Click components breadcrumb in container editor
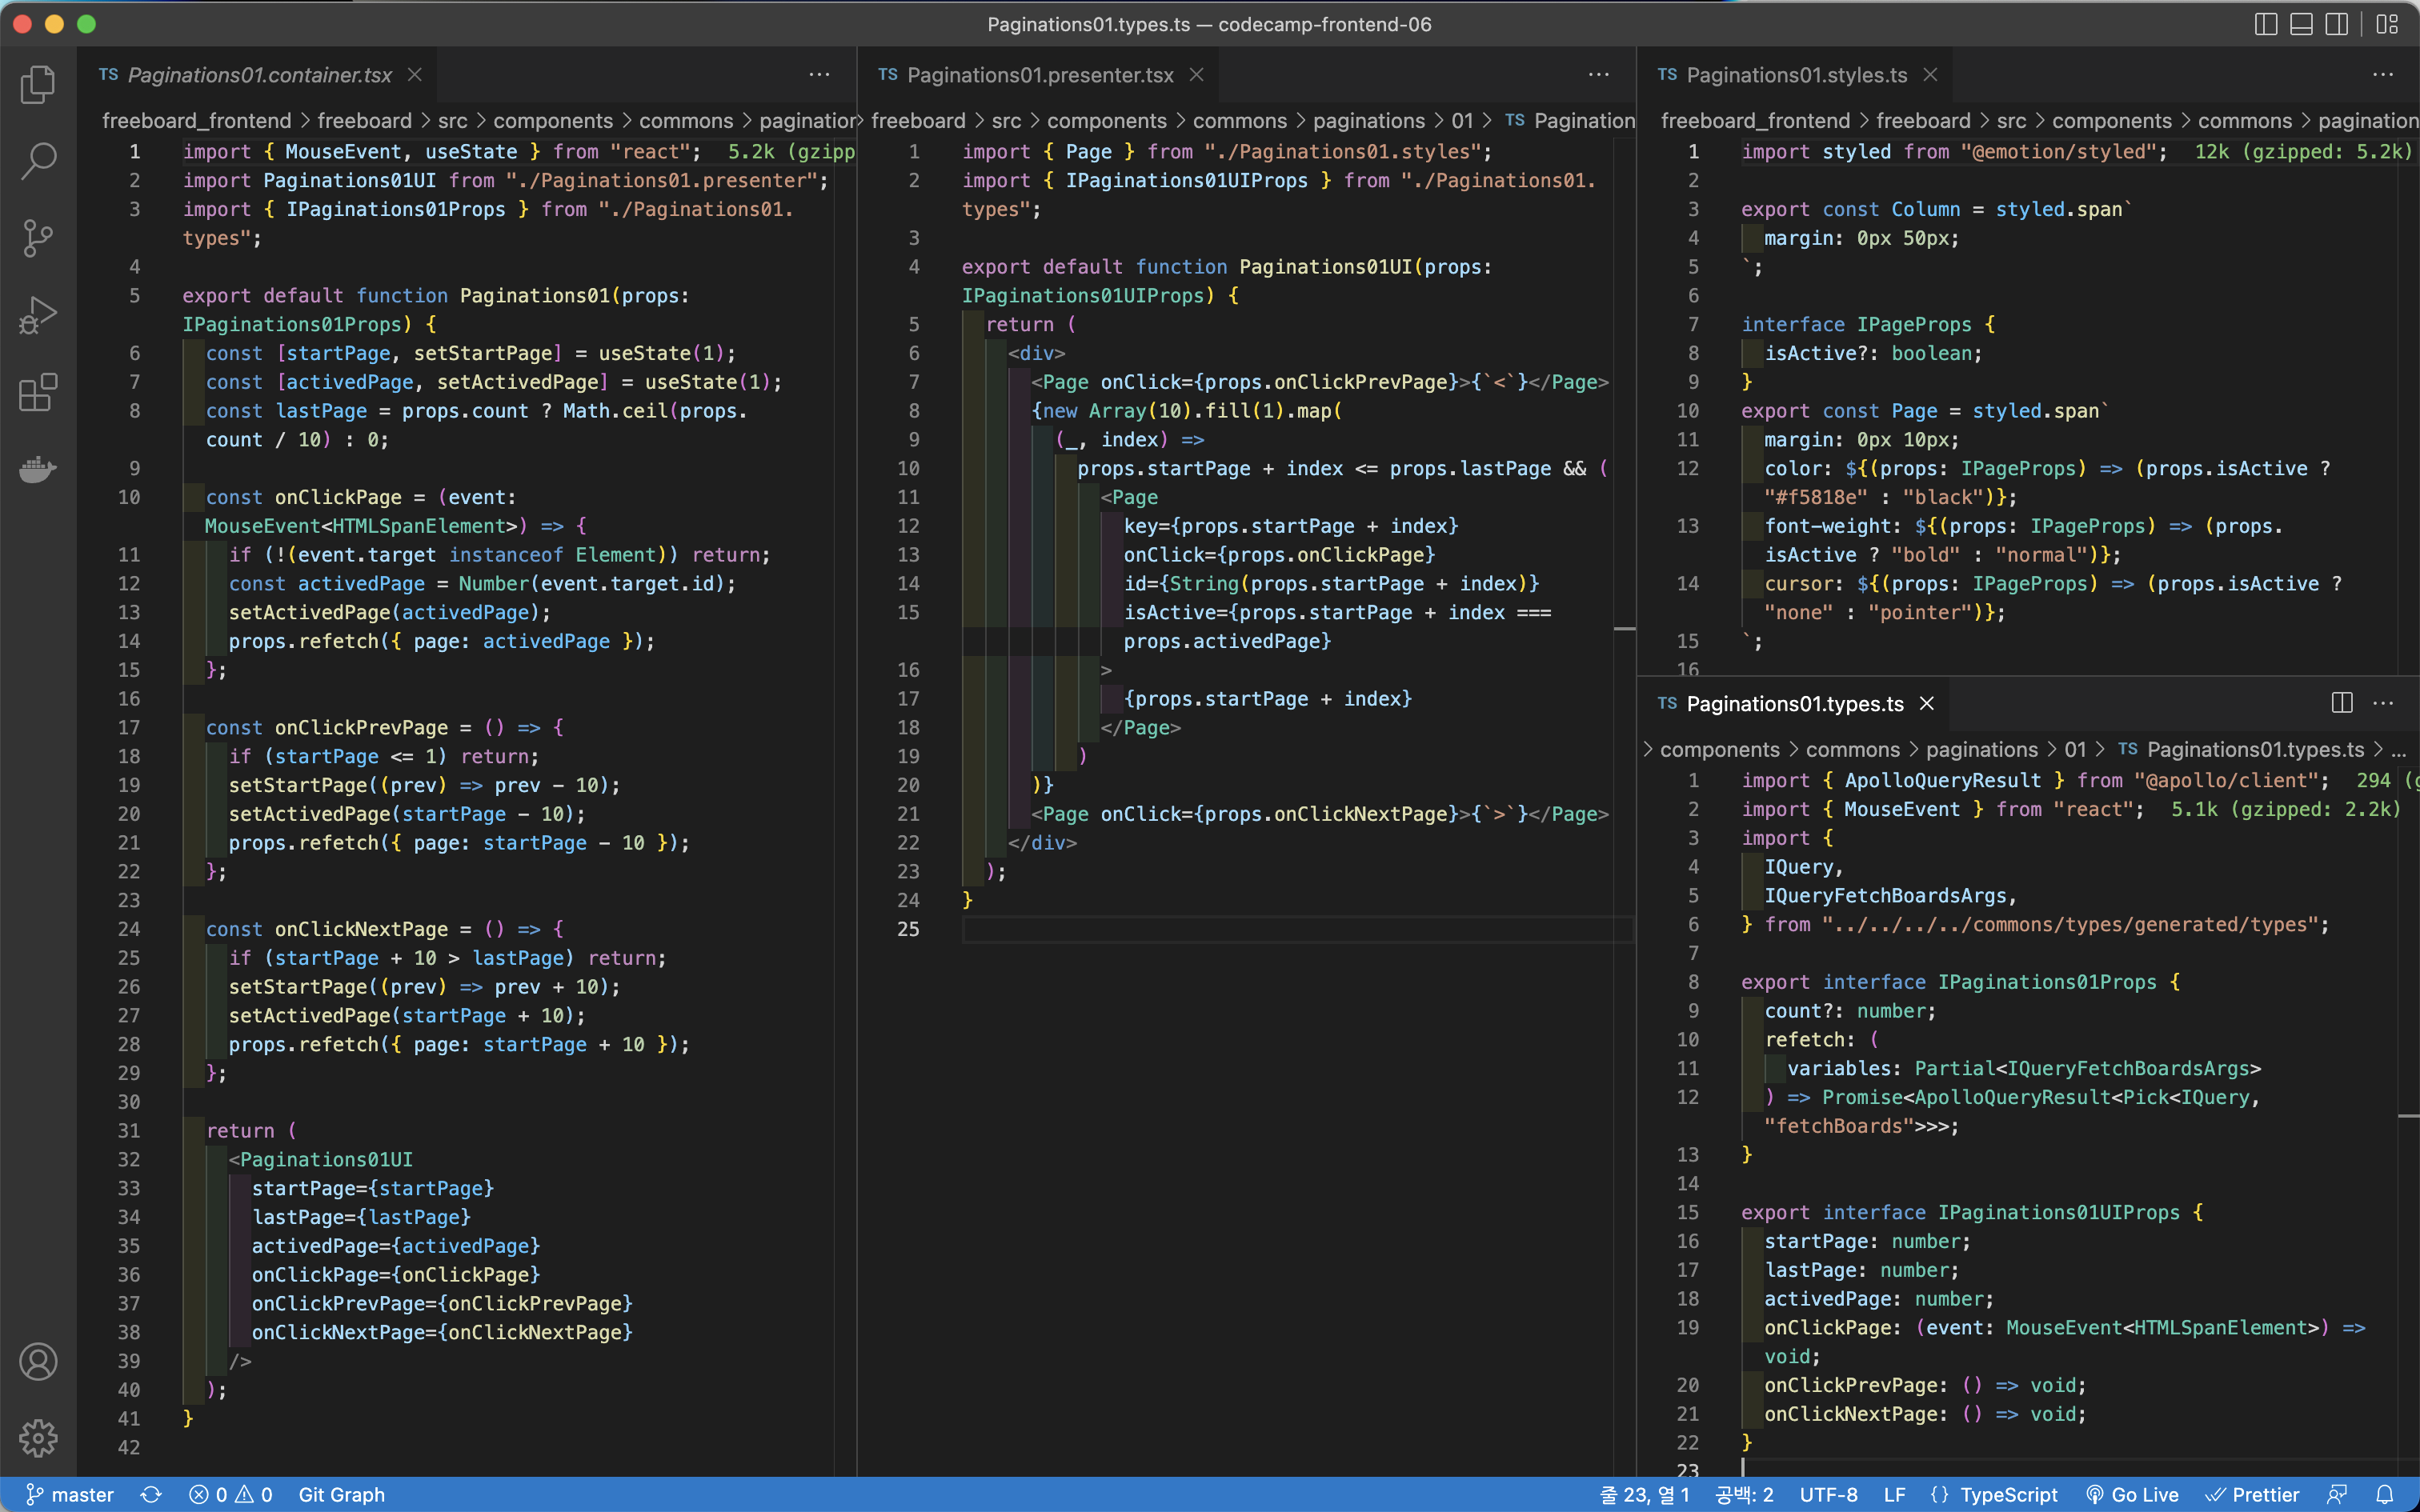Screen dimensions: 2420x1512 pyautogui.click(x=553, y=121)
